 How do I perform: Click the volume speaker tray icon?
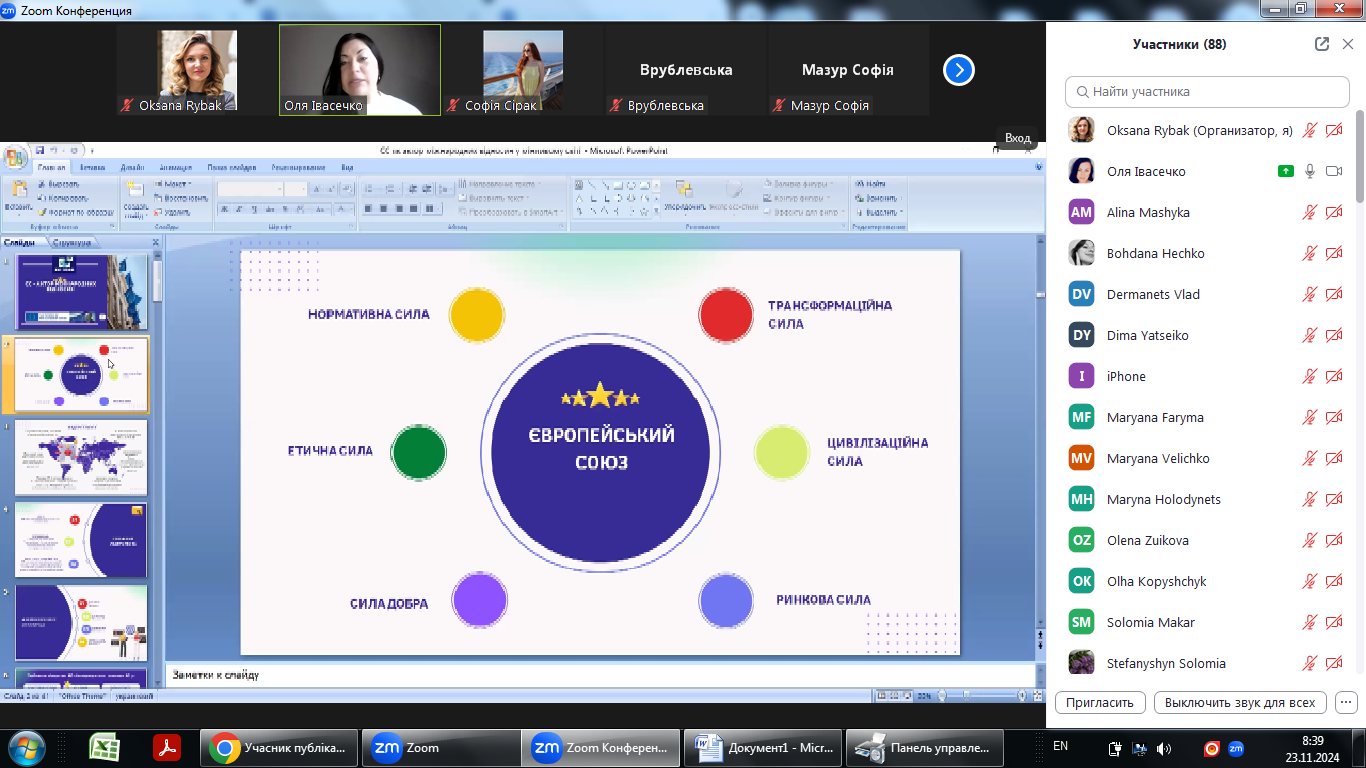click(1163, 747)
